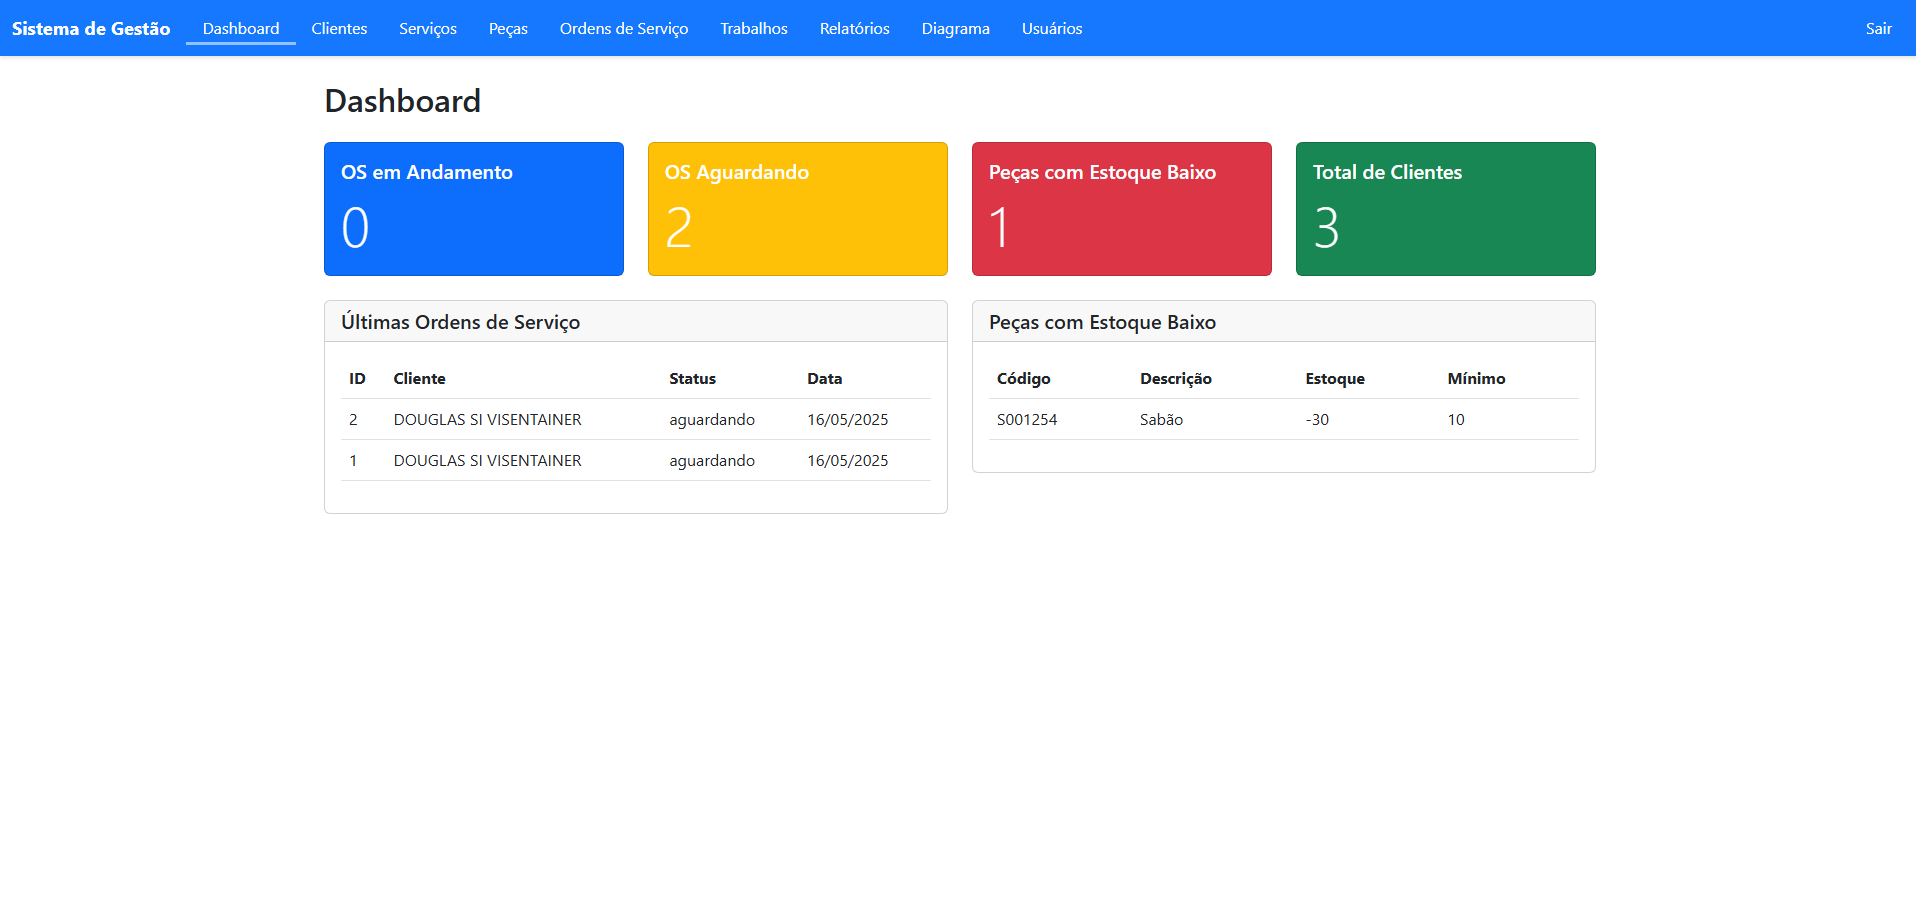Click the OS Aguardando yellow card

(798, 209)
